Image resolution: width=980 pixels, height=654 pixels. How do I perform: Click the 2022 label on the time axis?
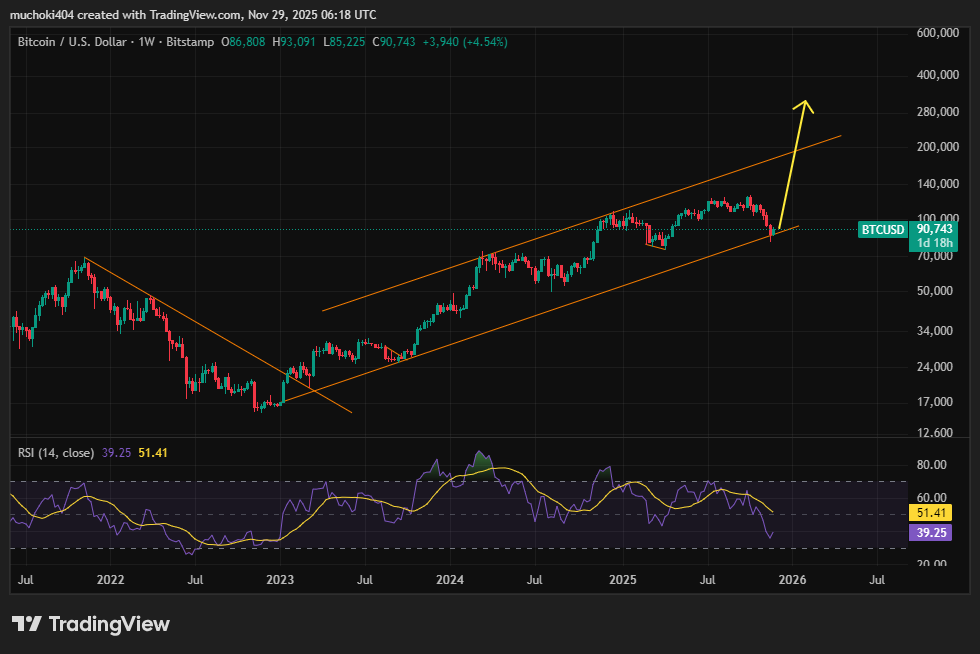pyautogui.click(x=110, y=579)
